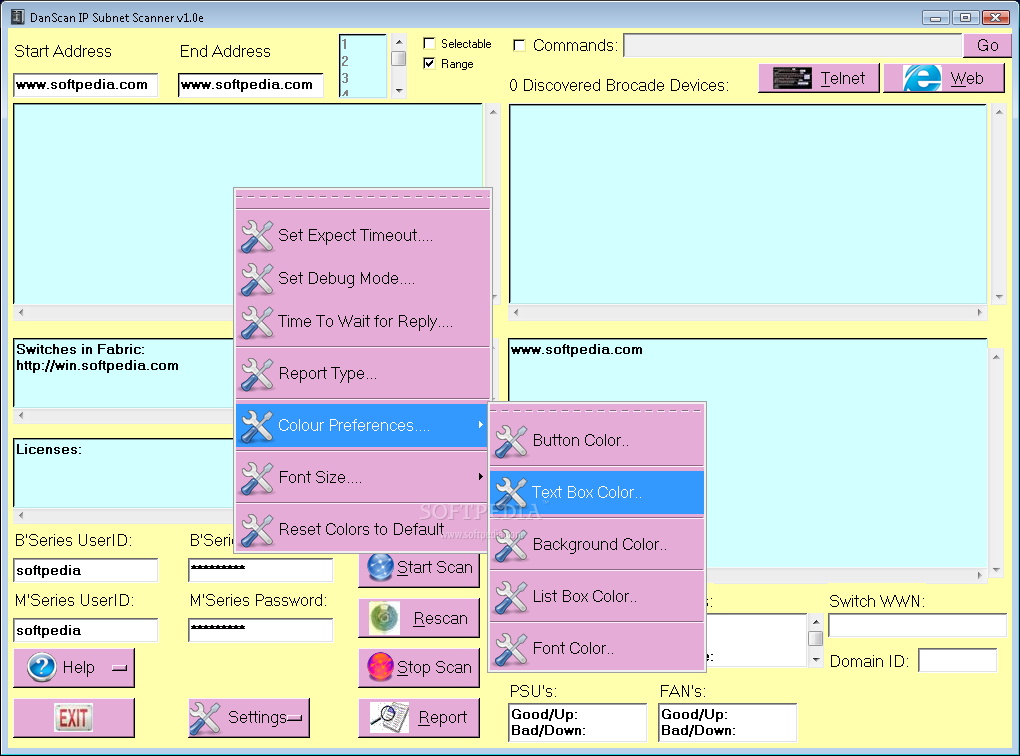Click the tools icon beside List Box Color
1020x756 pixels.
pos(511,597)
